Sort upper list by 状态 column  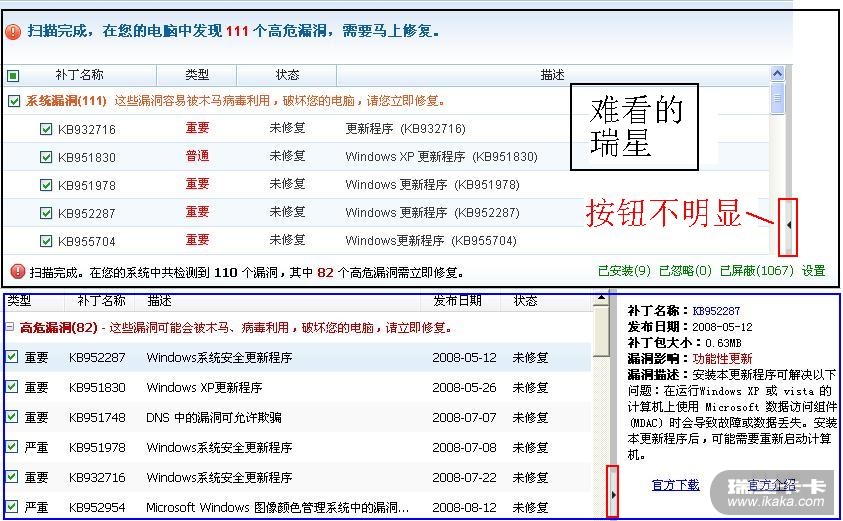[x=287, y=75]
